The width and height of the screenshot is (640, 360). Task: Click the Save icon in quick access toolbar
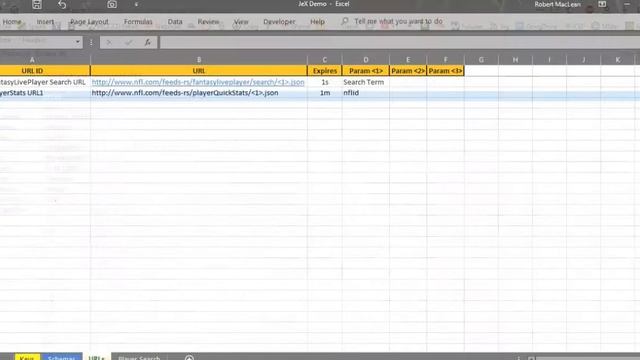(x=37, y=4)
